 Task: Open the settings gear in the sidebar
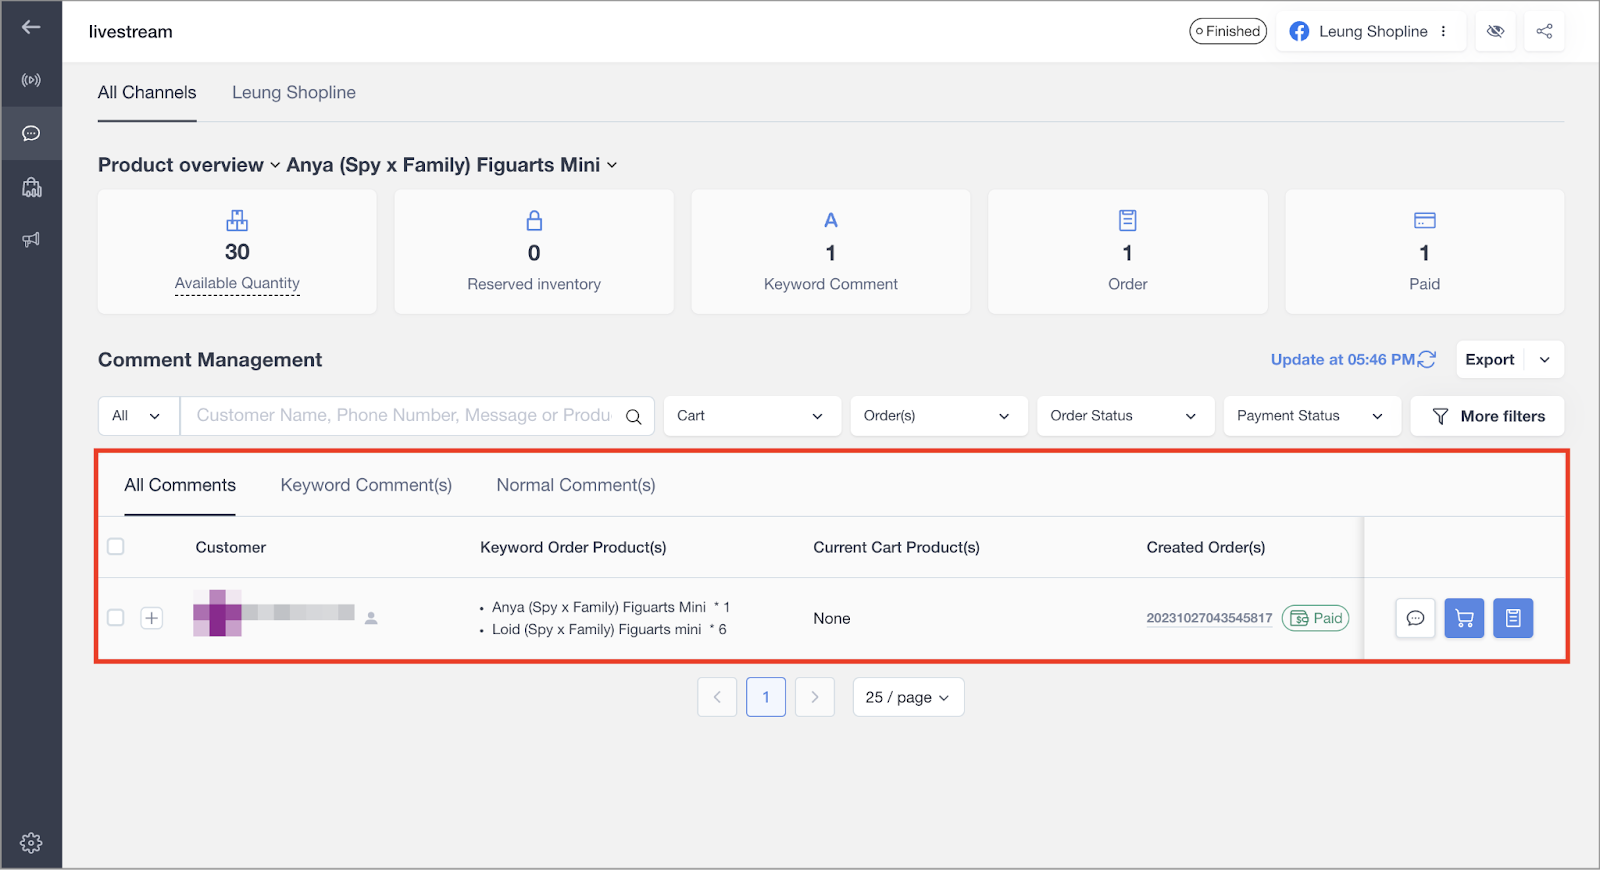click(31, 843)
